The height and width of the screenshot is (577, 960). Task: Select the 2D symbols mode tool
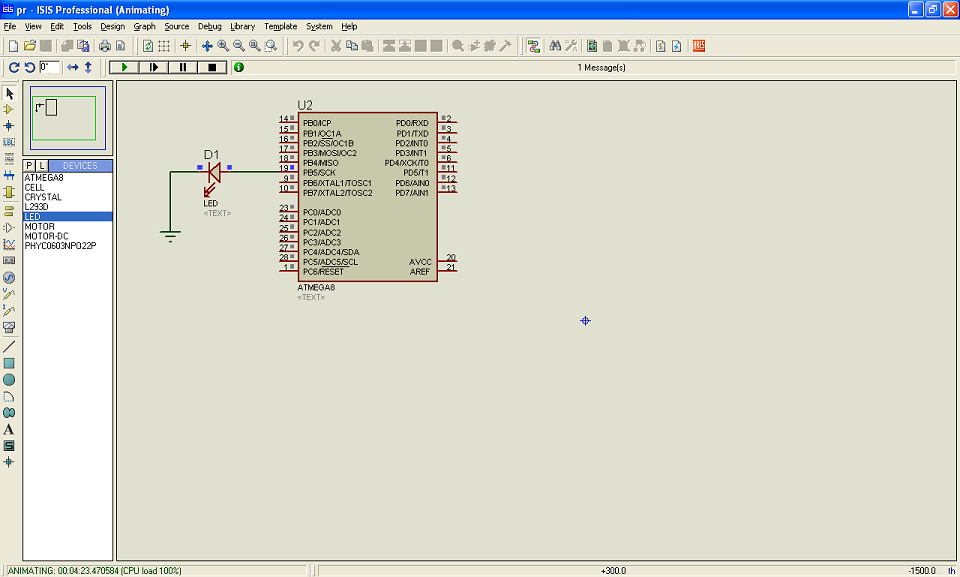pyautogui.click(x=9, y=446)
